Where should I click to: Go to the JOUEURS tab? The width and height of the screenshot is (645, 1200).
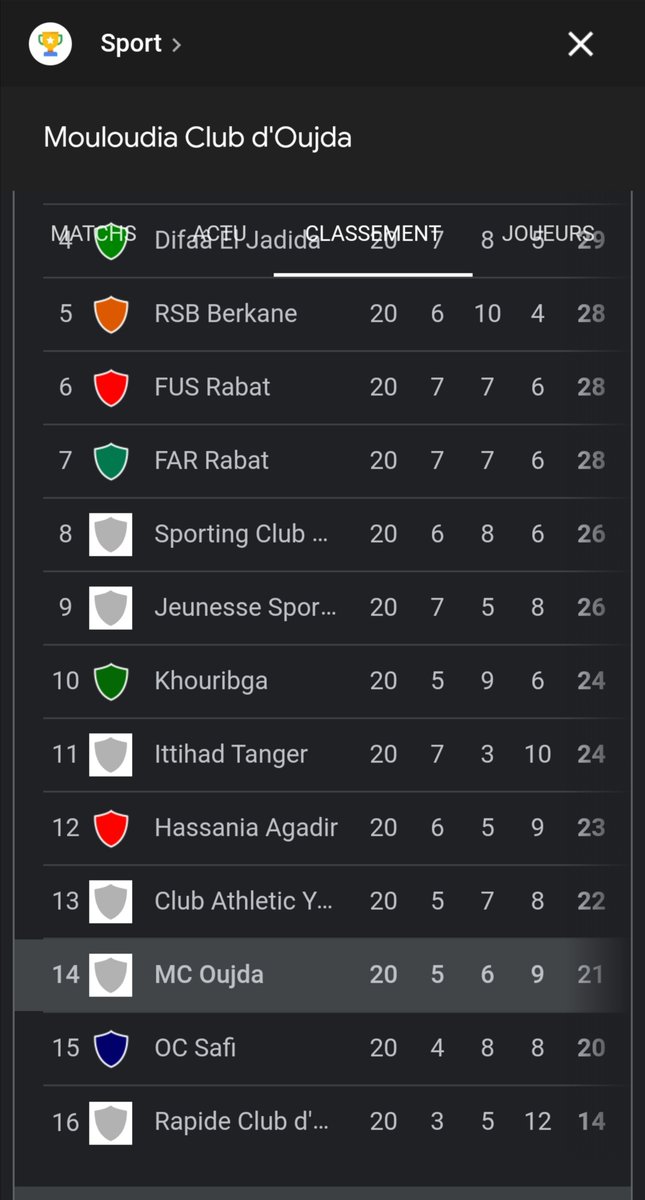548,233
